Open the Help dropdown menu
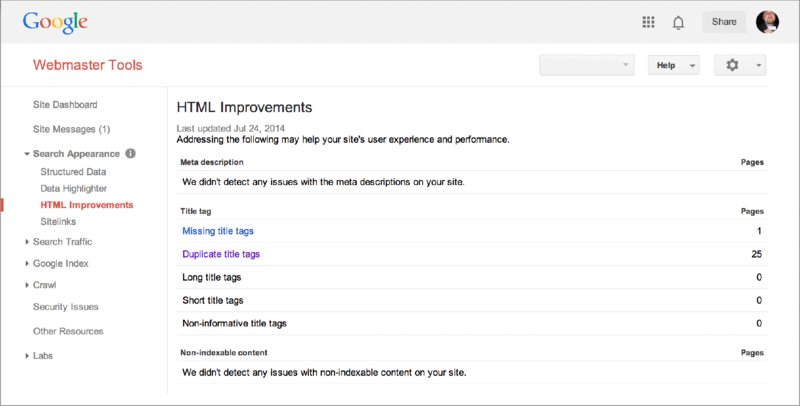The width and height of the screenshot is (800, 406). pyautogui.click(x=673, y=65)
